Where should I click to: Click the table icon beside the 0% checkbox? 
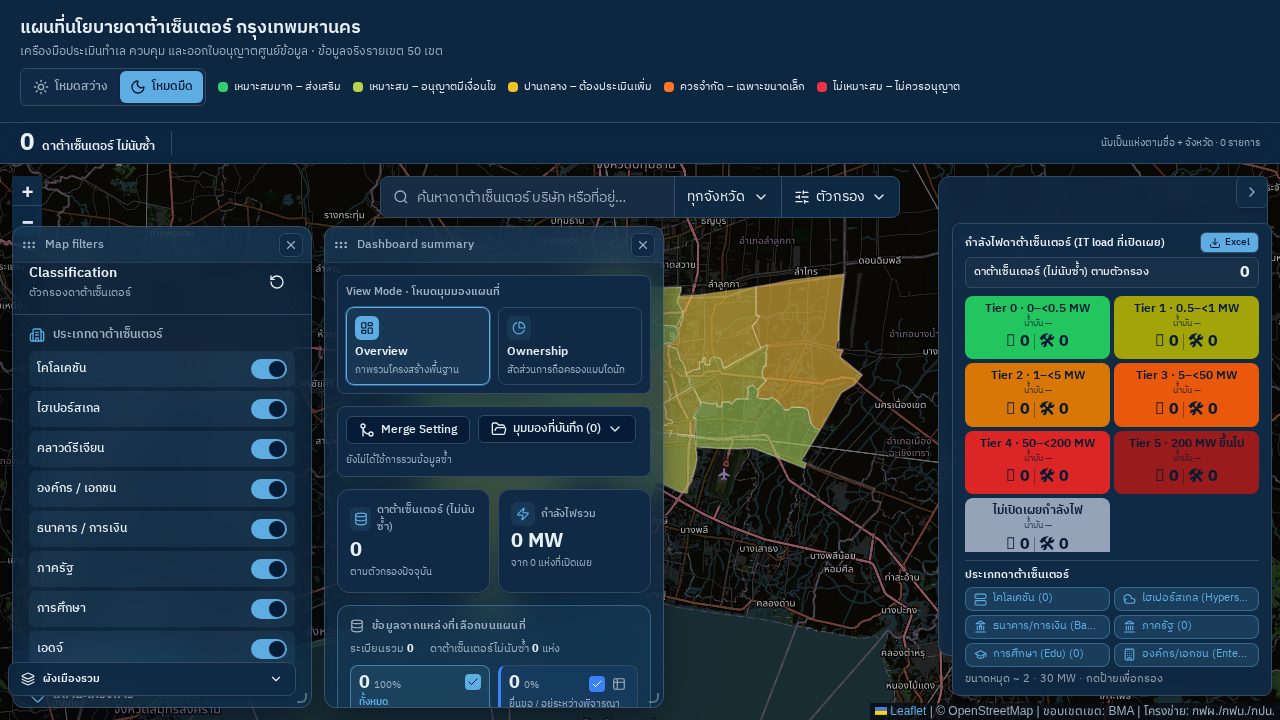619,684
